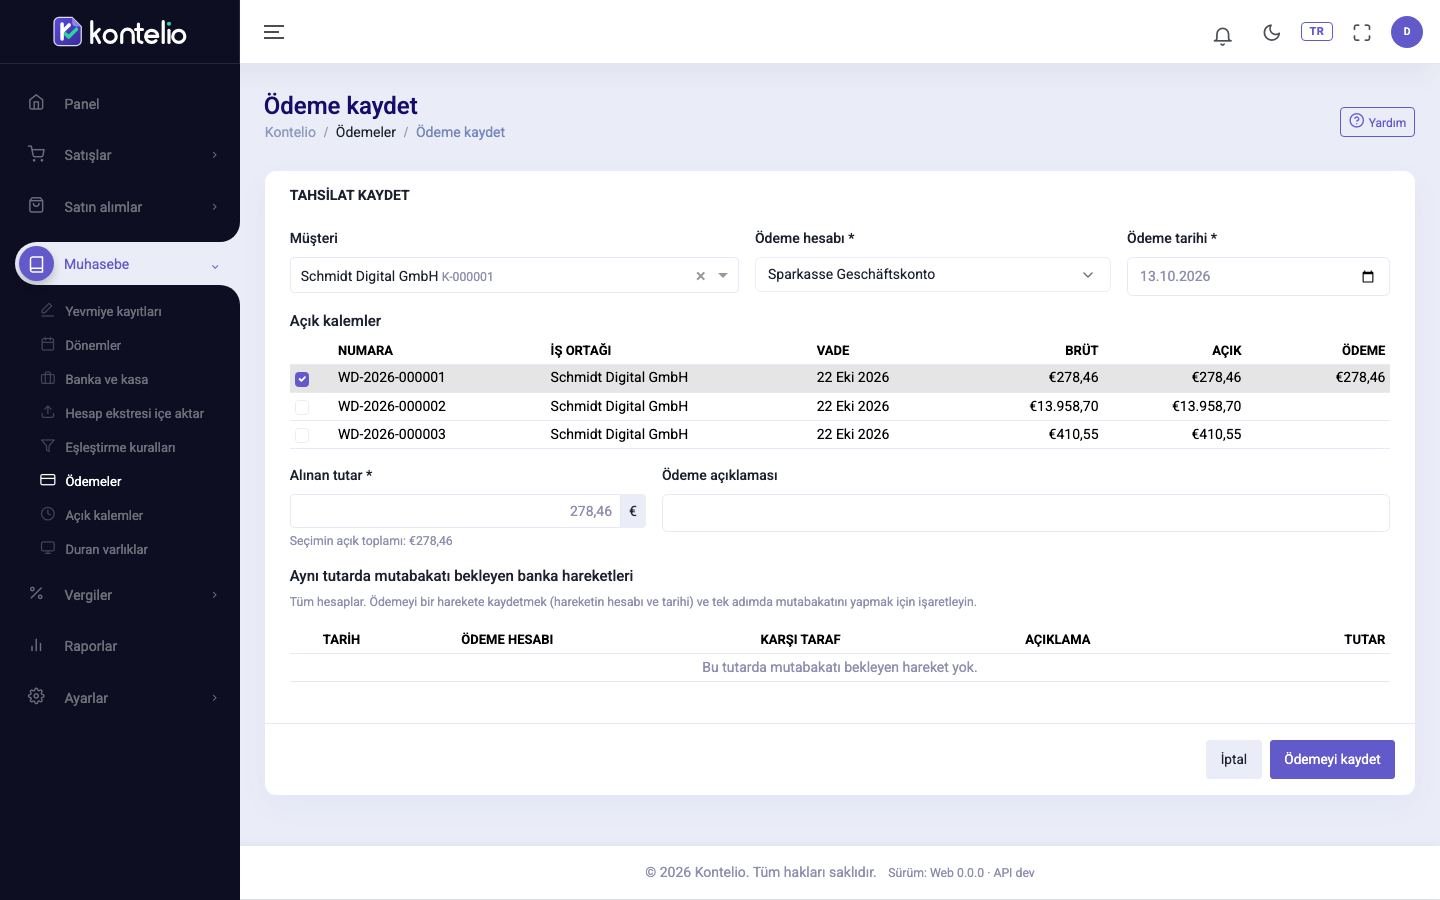This screenshot has width=1440, height=900.
Task: Check invoice WD-2026-000002 checkbox
Action: click(x=302, y=407)
